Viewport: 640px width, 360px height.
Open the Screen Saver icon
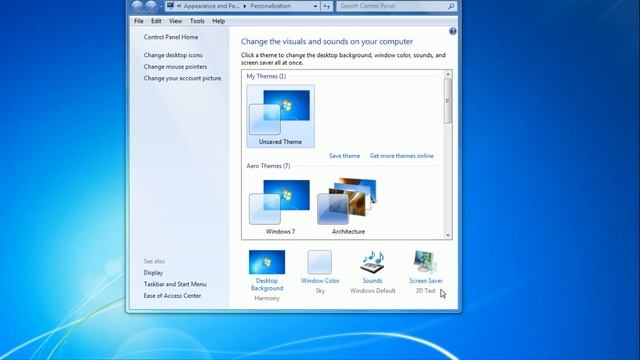(x=425, y=262)
